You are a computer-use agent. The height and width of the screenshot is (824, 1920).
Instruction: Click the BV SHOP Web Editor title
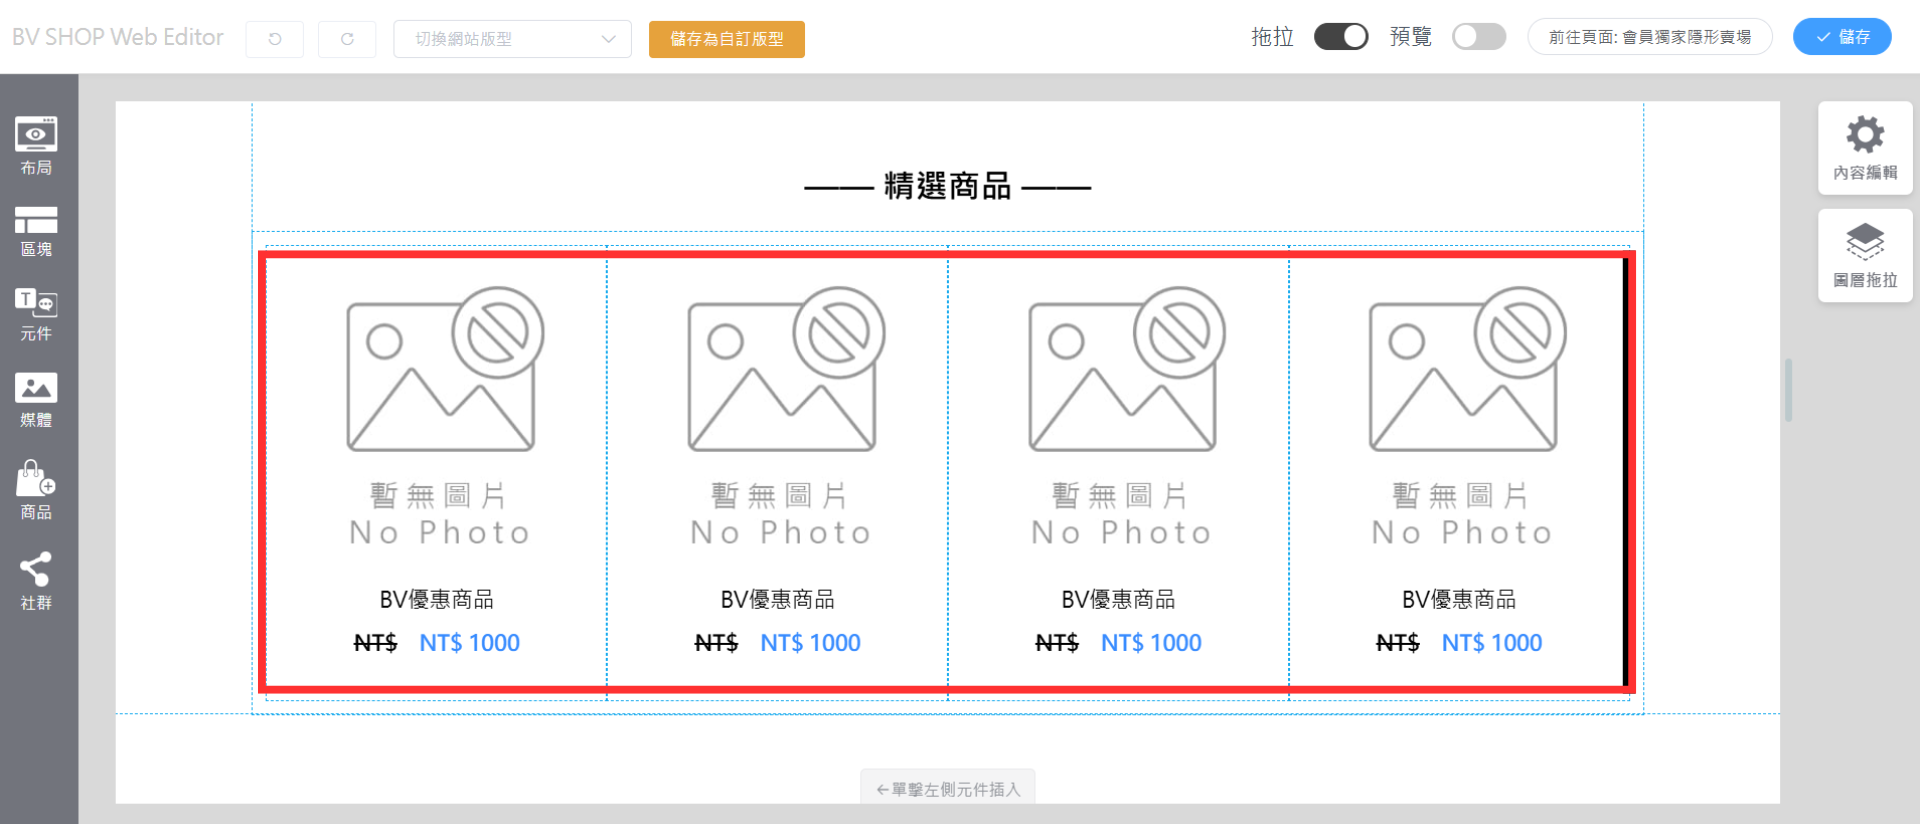pos(118,37)
